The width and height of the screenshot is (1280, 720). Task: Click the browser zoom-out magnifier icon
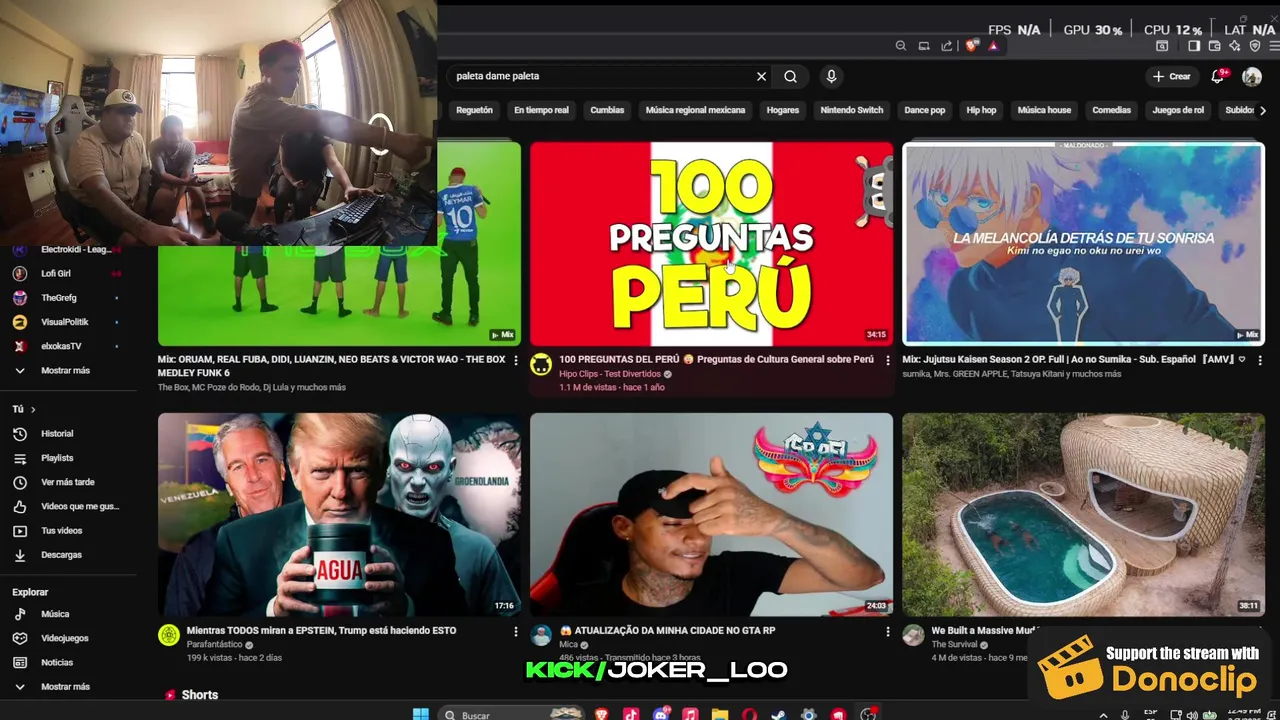[x=901, y=46]
